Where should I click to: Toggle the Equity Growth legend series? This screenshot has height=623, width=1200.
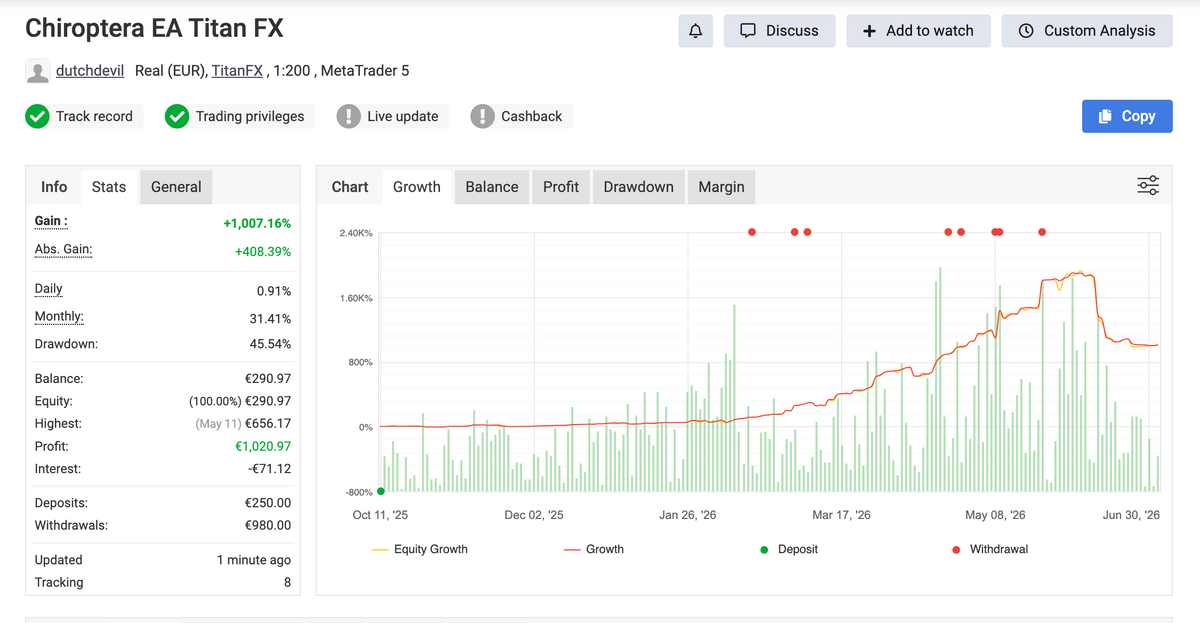coord(419,549)
